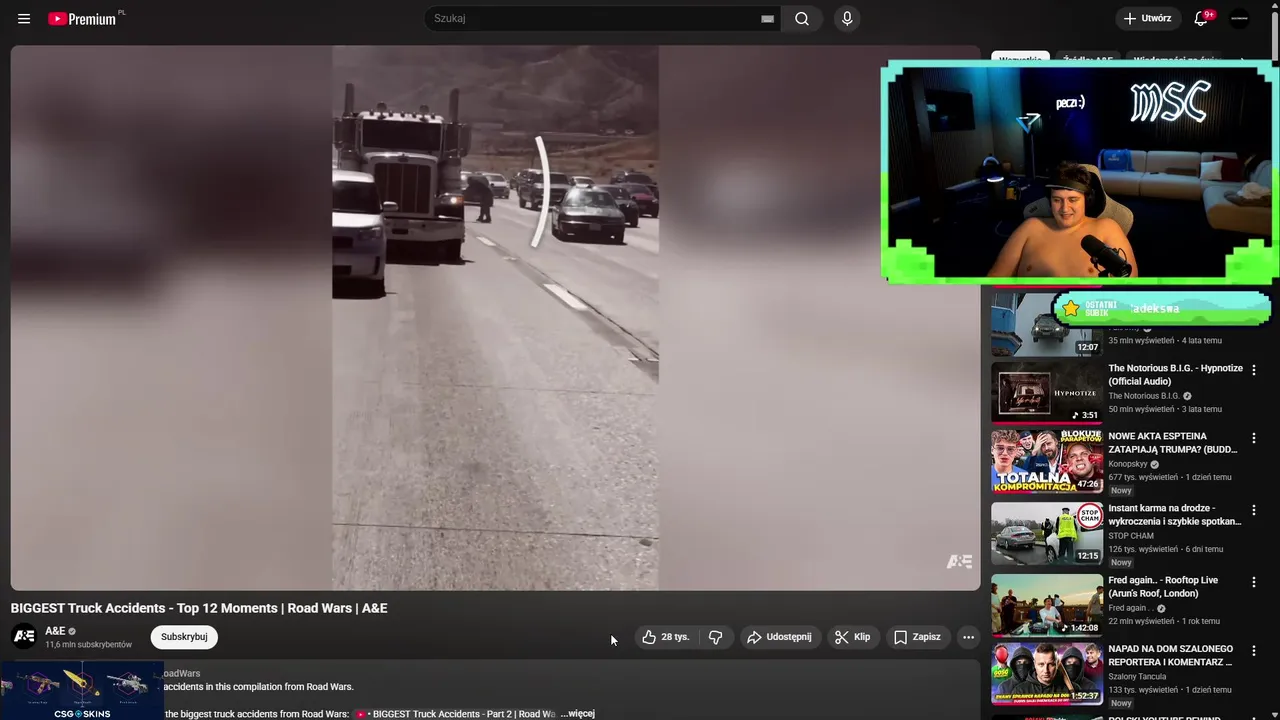1280x720 pixels.
Task: Click the 47:26 duration badge
Action: [1088, 484]
